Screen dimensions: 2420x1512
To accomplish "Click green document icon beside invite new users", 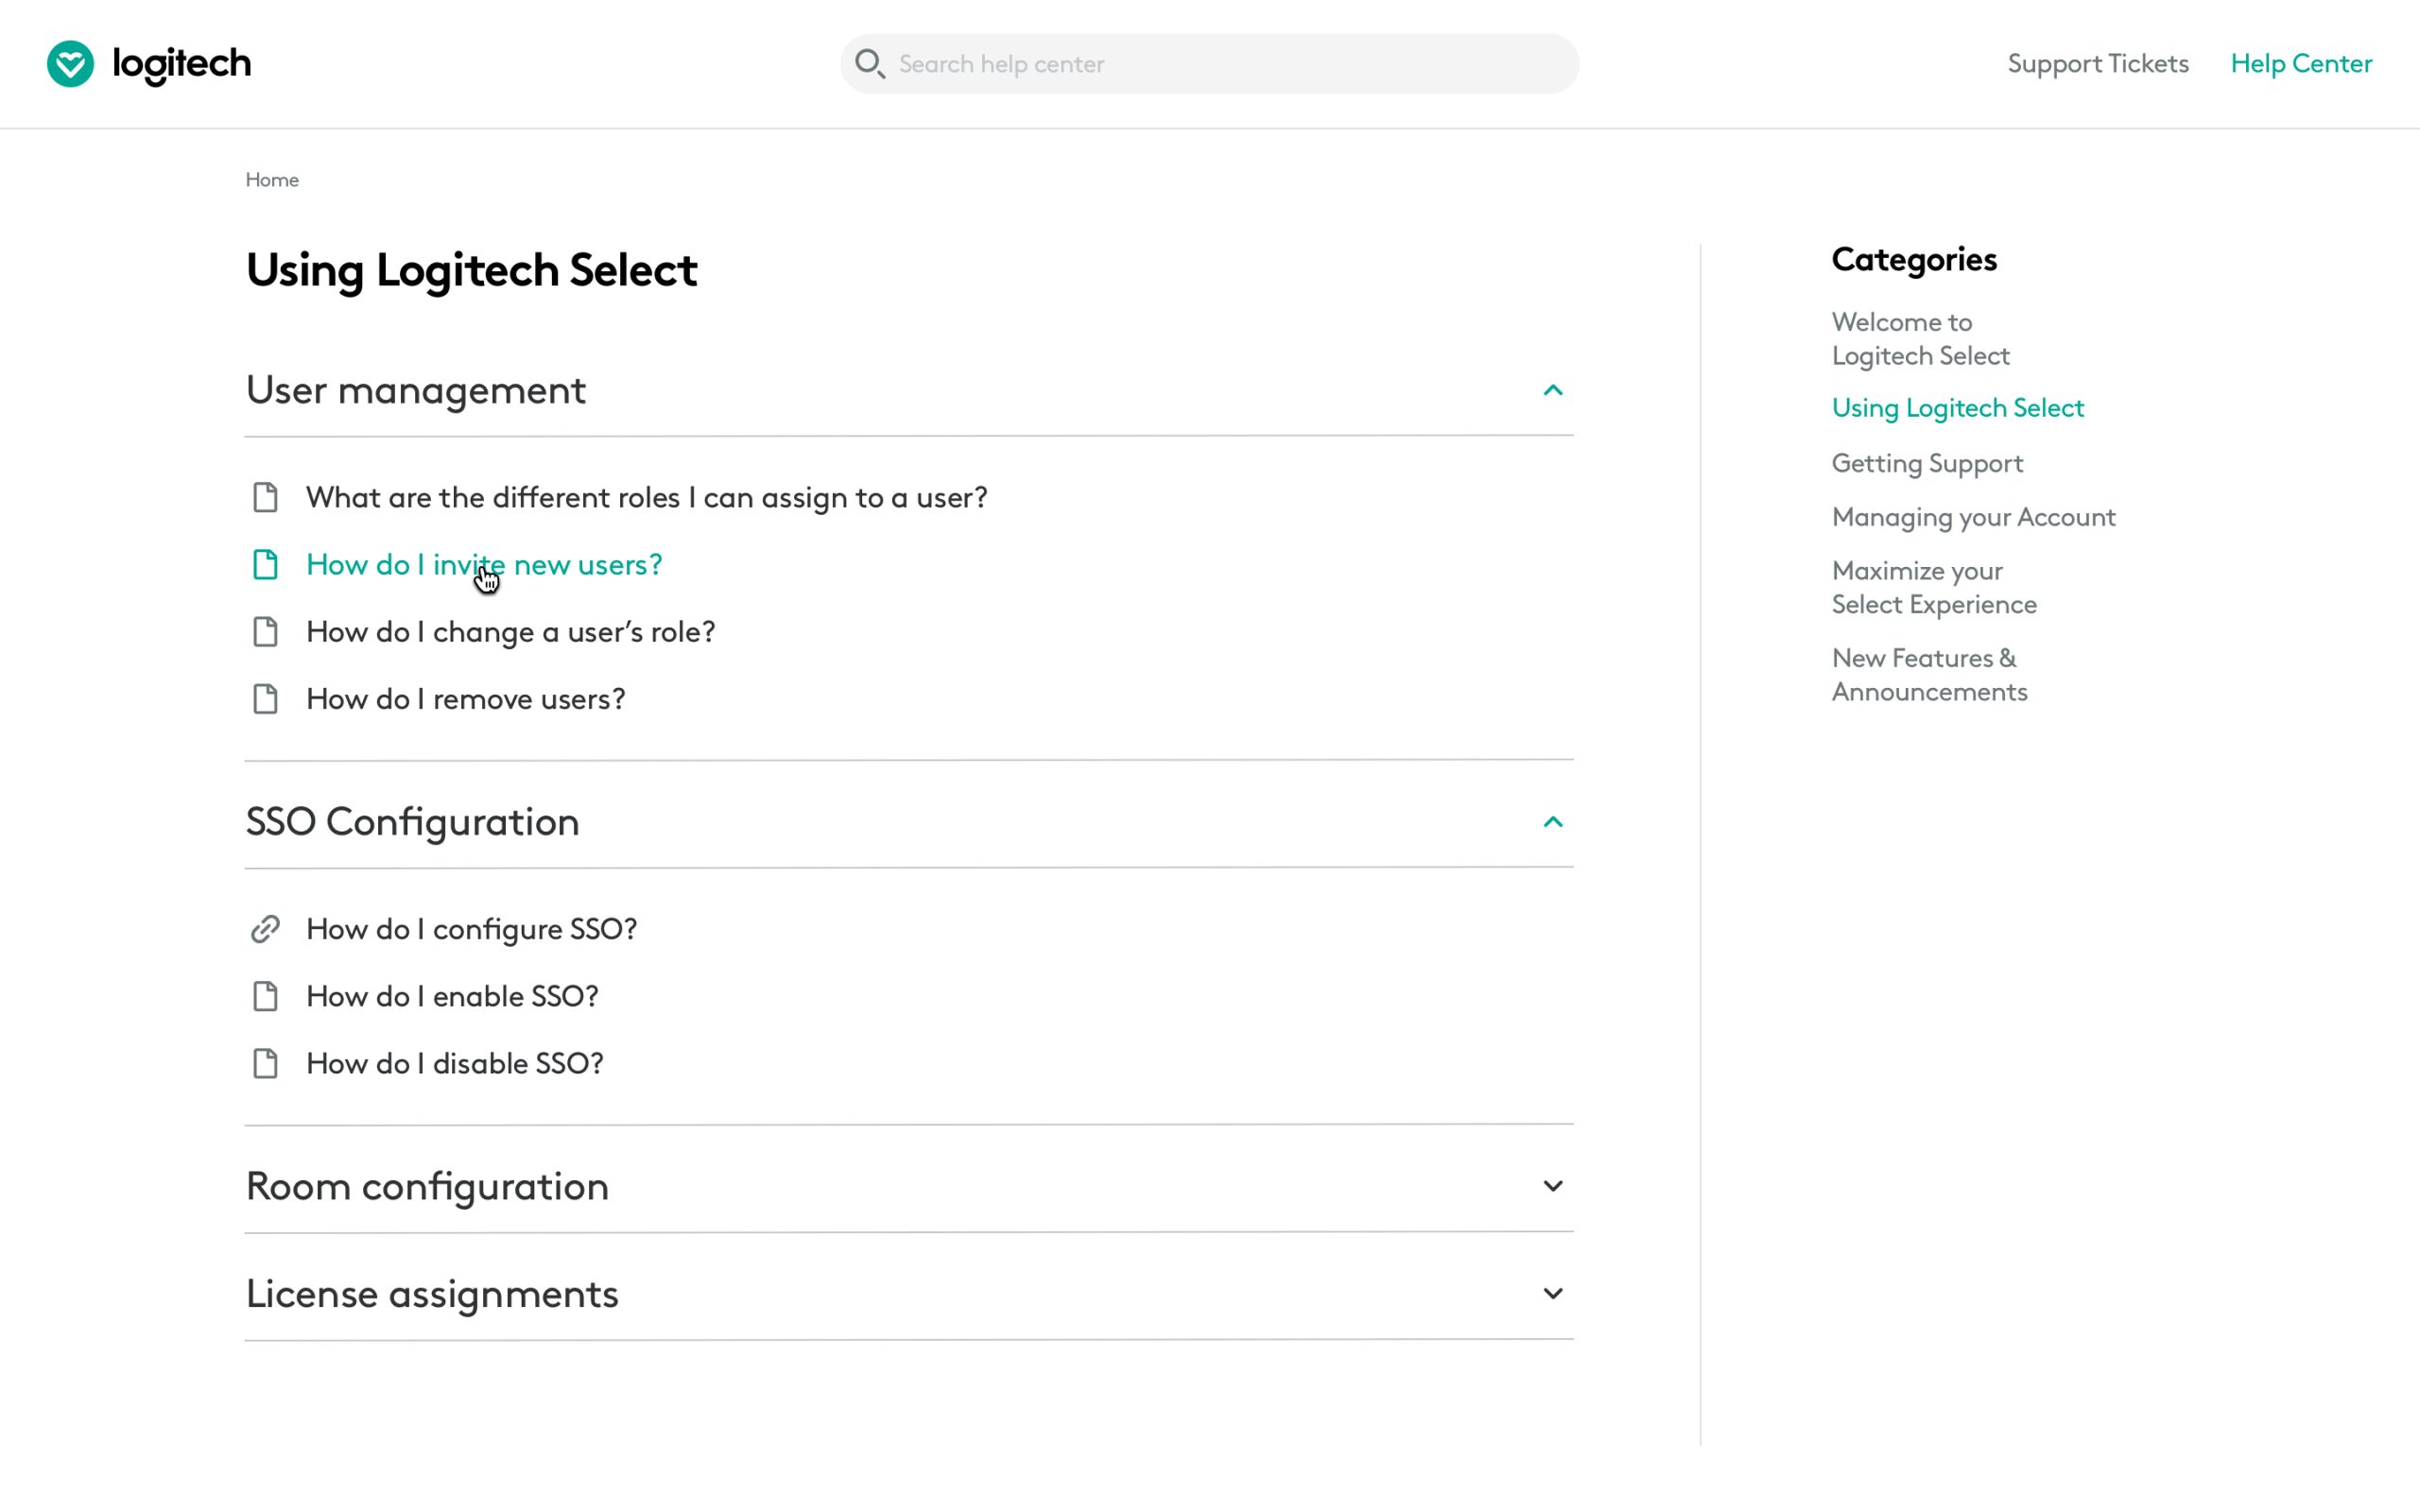I will coord(265,564).
